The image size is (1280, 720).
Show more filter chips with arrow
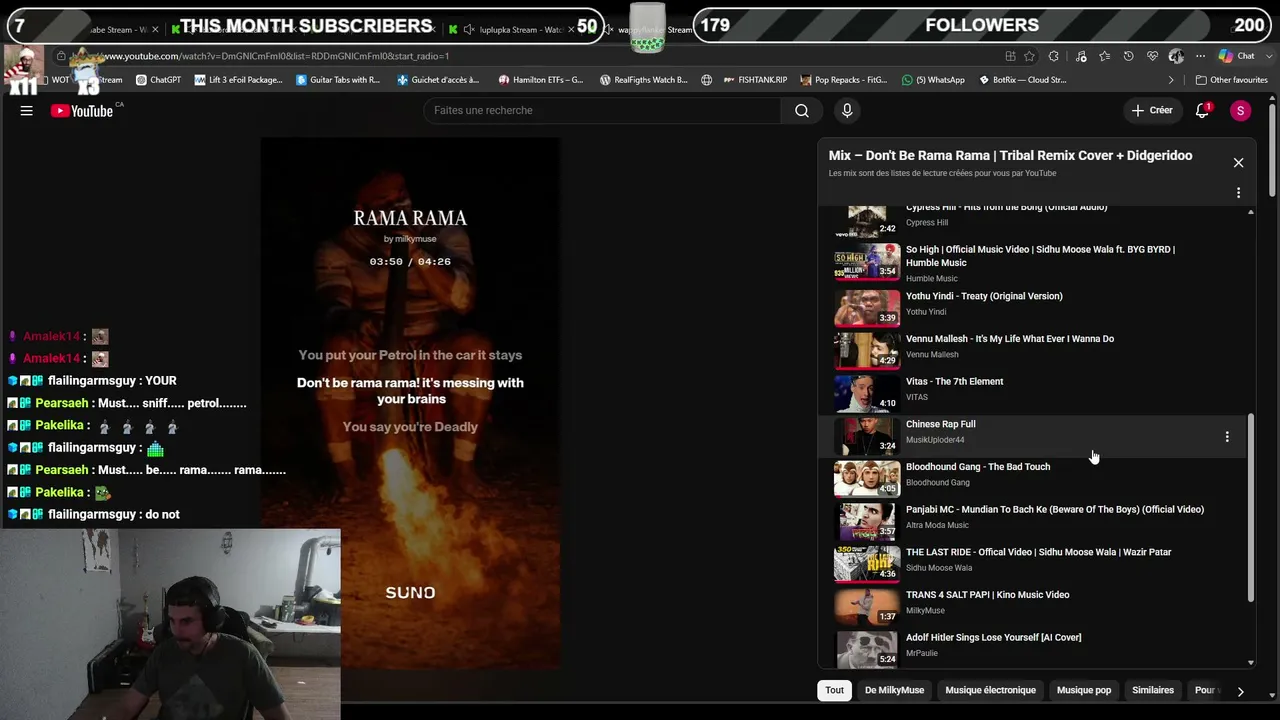point(1240,691)
